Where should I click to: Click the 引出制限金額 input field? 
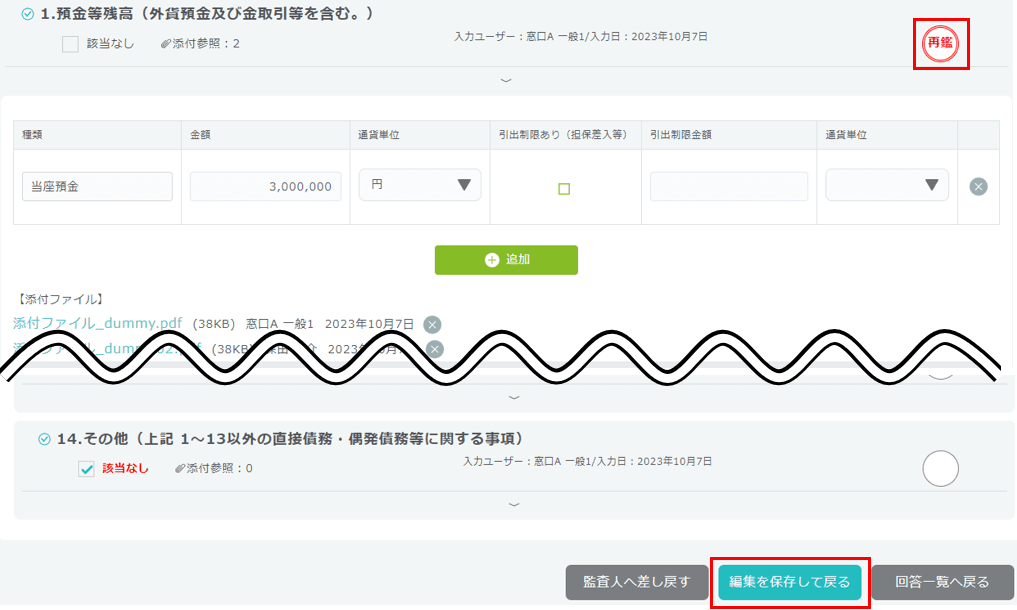(728, 187)
